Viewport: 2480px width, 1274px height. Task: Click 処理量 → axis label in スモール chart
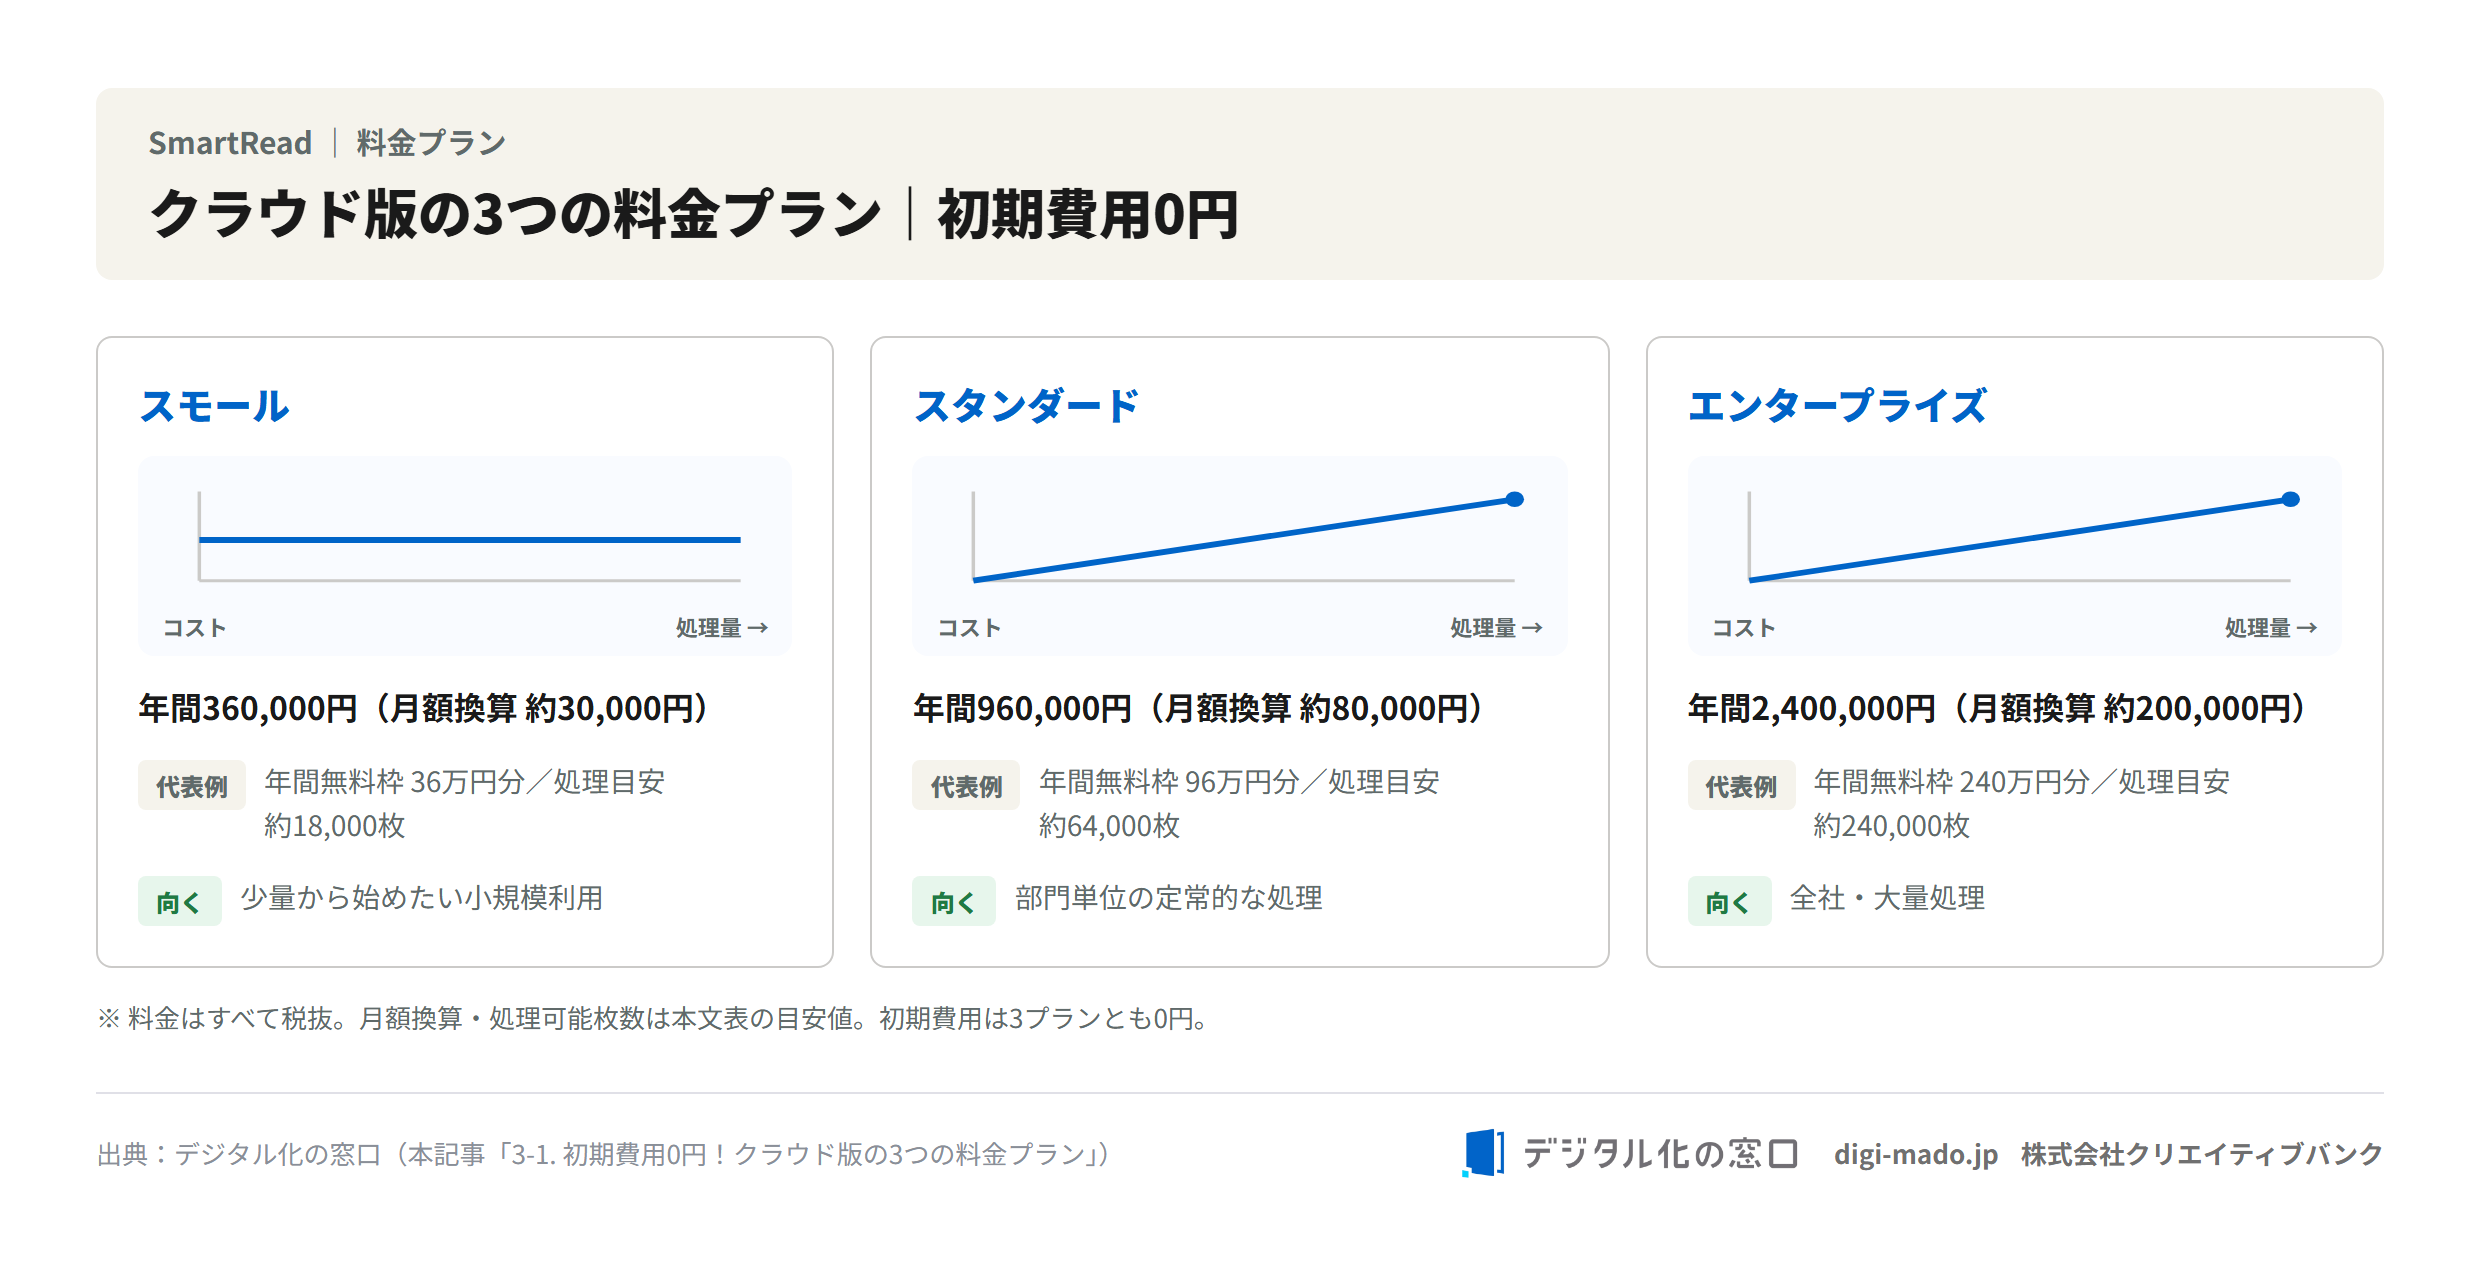tap(722, 628)
